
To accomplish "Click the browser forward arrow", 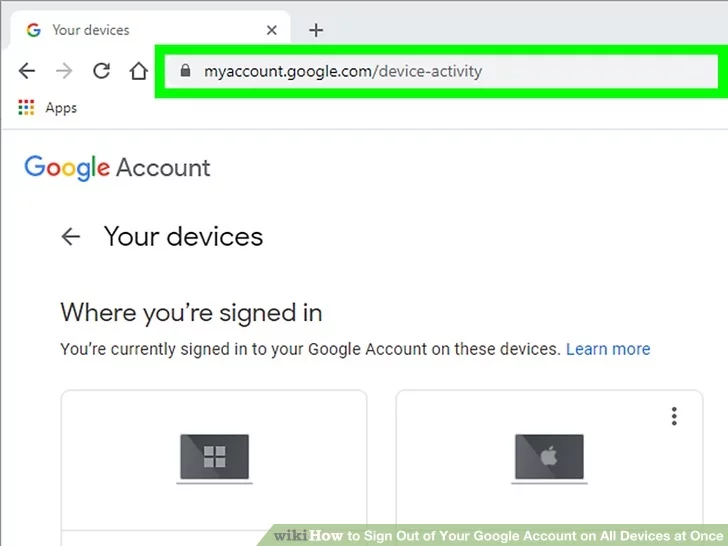I will tap(64, 71).
